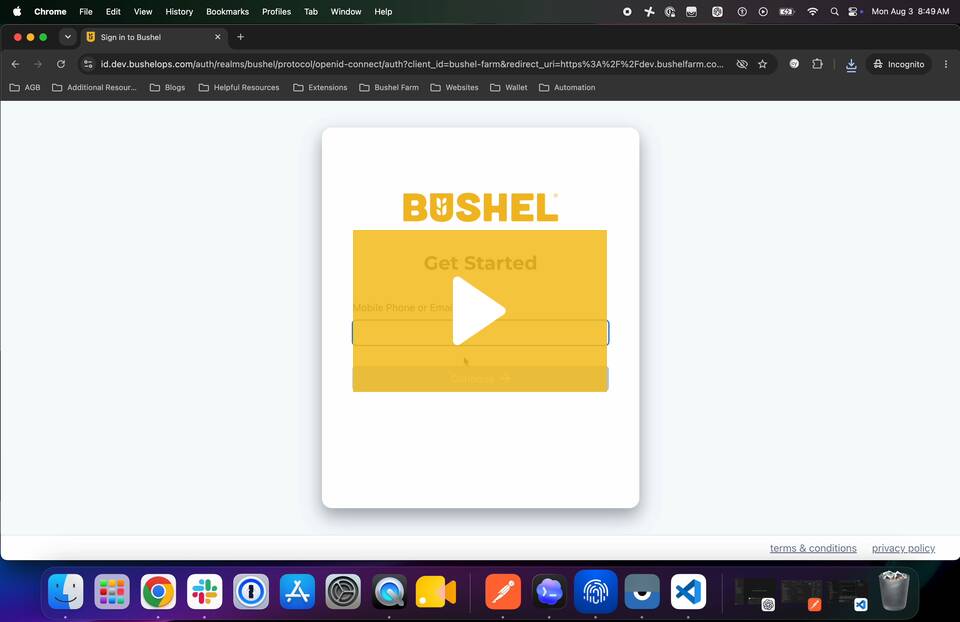Open a new tab with plus button

(x=241, y=37)
